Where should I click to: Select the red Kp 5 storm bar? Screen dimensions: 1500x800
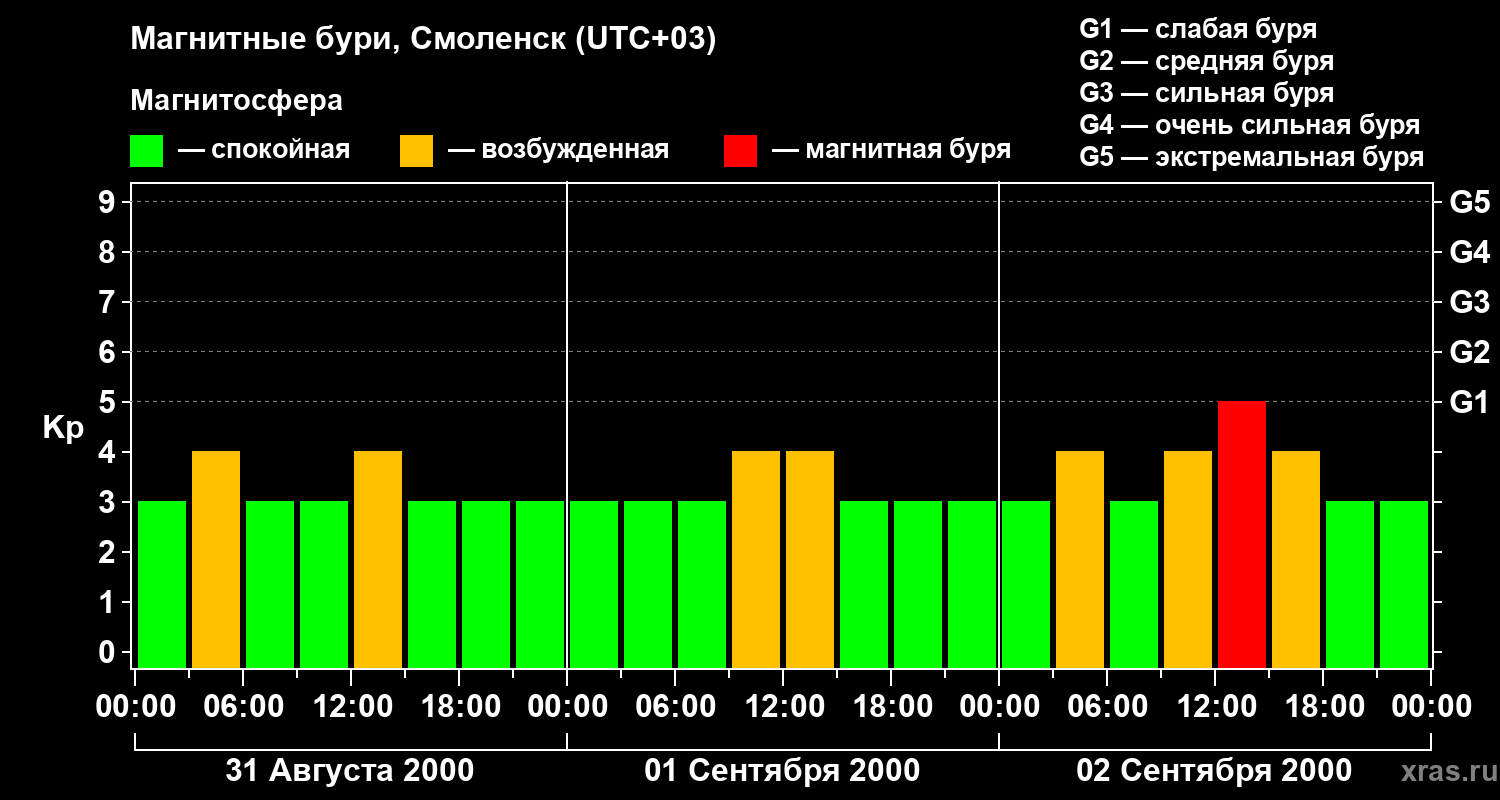pos(1242,534)
